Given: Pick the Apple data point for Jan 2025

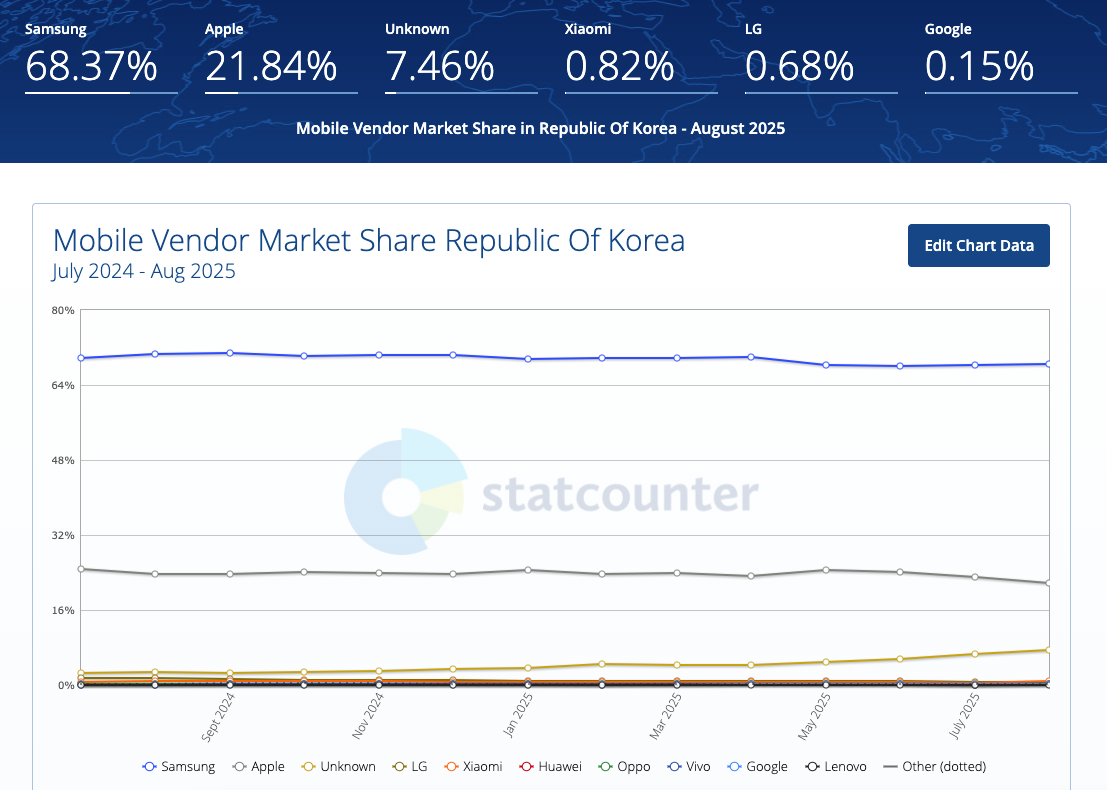Looking at the screenshot, I should [x=528, y=570].
